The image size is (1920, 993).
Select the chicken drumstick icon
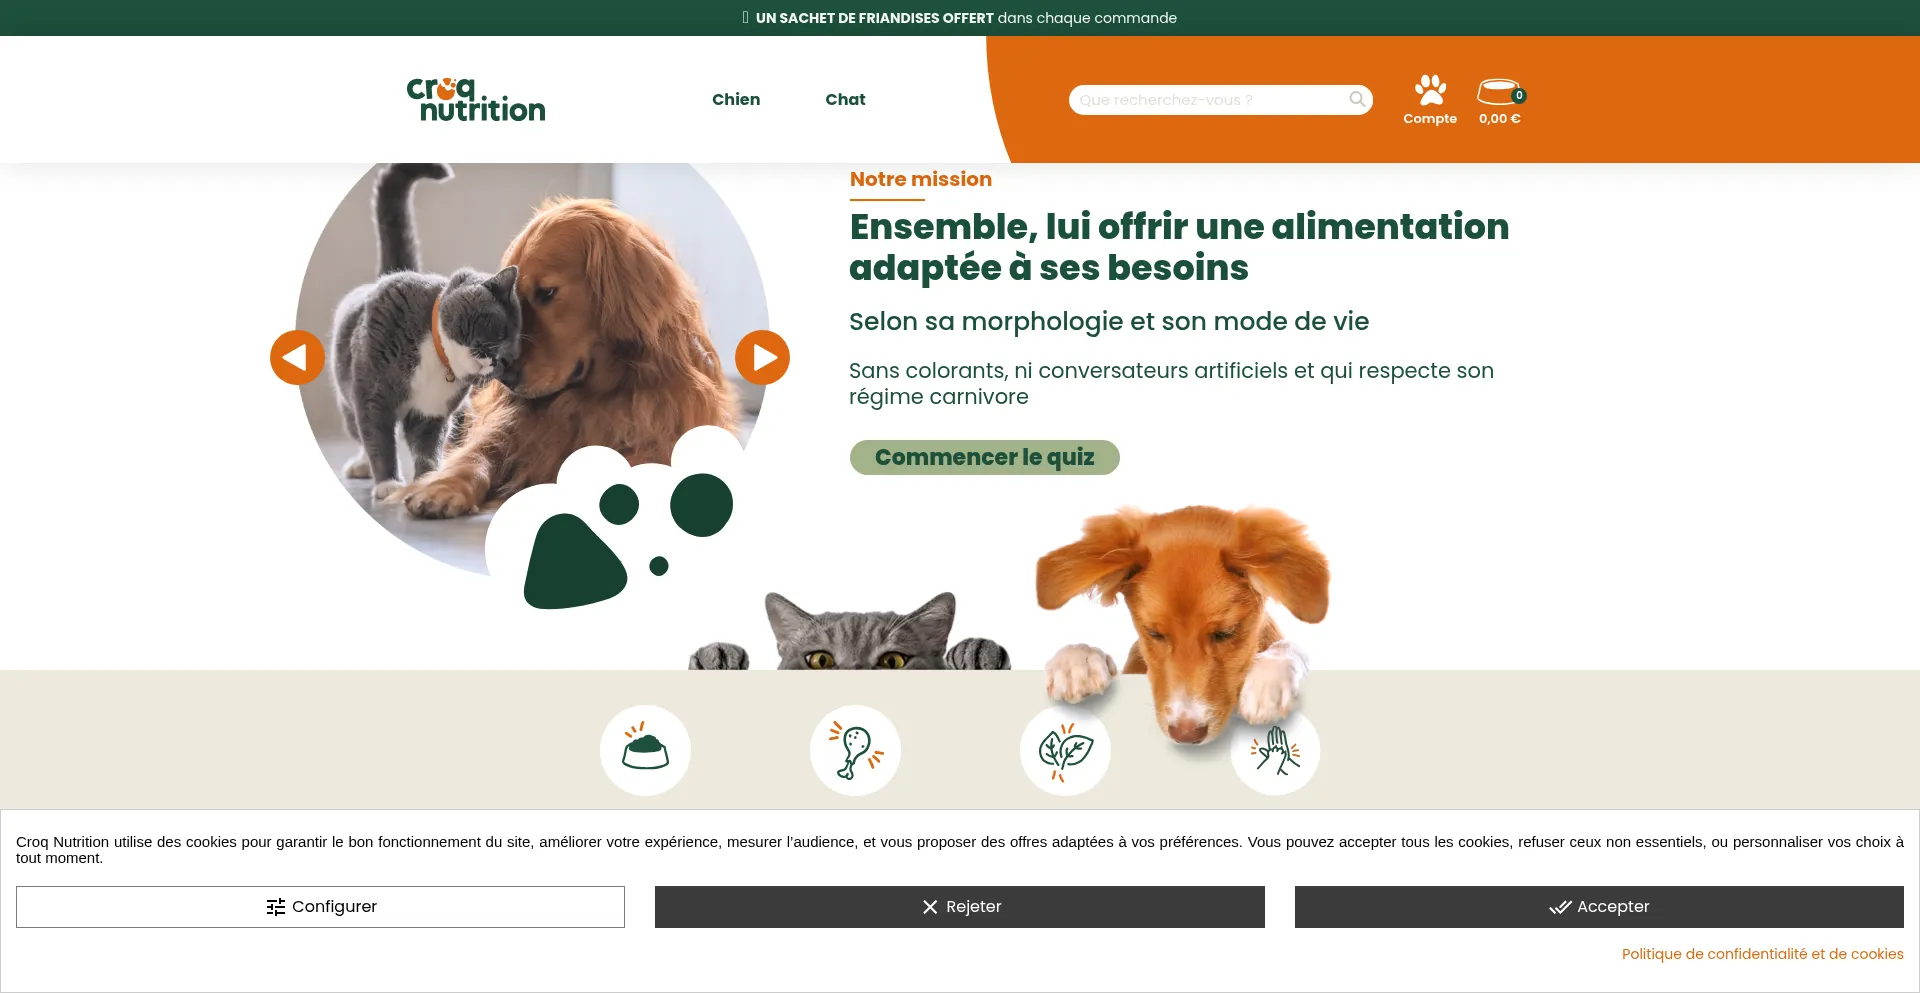click(x=855, y=750)
